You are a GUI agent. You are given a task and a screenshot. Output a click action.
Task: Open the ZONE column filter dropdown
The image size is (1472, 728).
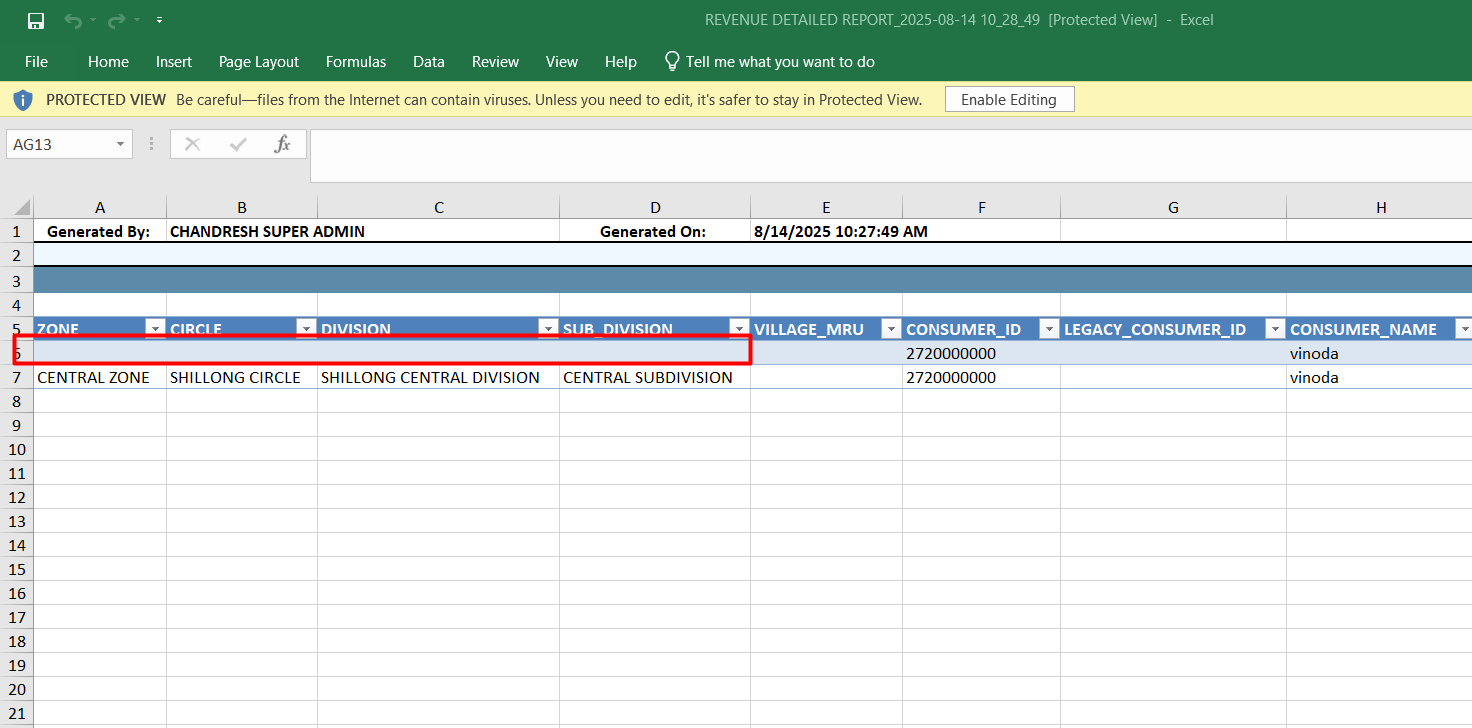[156, 329]
